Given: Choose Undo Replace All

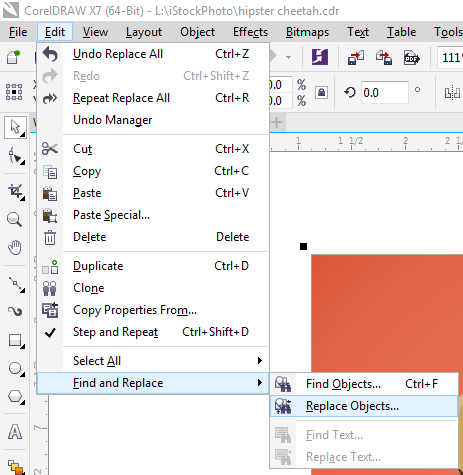Looking at the screenshot, I should tap(153, 54).
